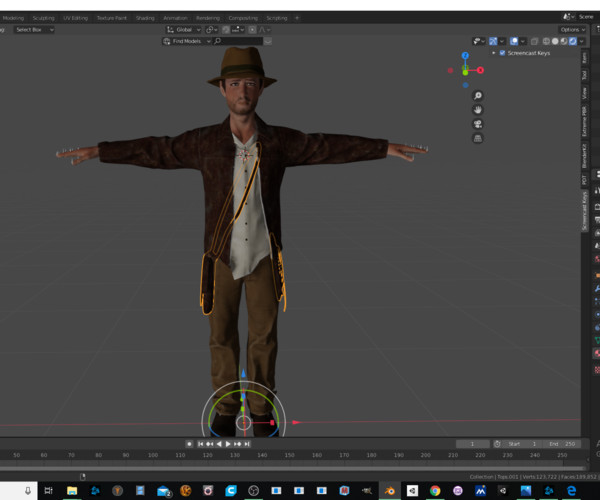Toggle the camera view gizmo

click(x=478, y=124)
